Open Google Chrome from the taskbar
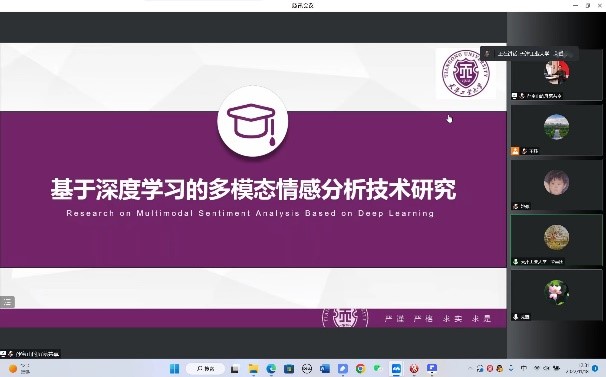The image size is (606, 377). pyautogui.click(x=360, y=369)
